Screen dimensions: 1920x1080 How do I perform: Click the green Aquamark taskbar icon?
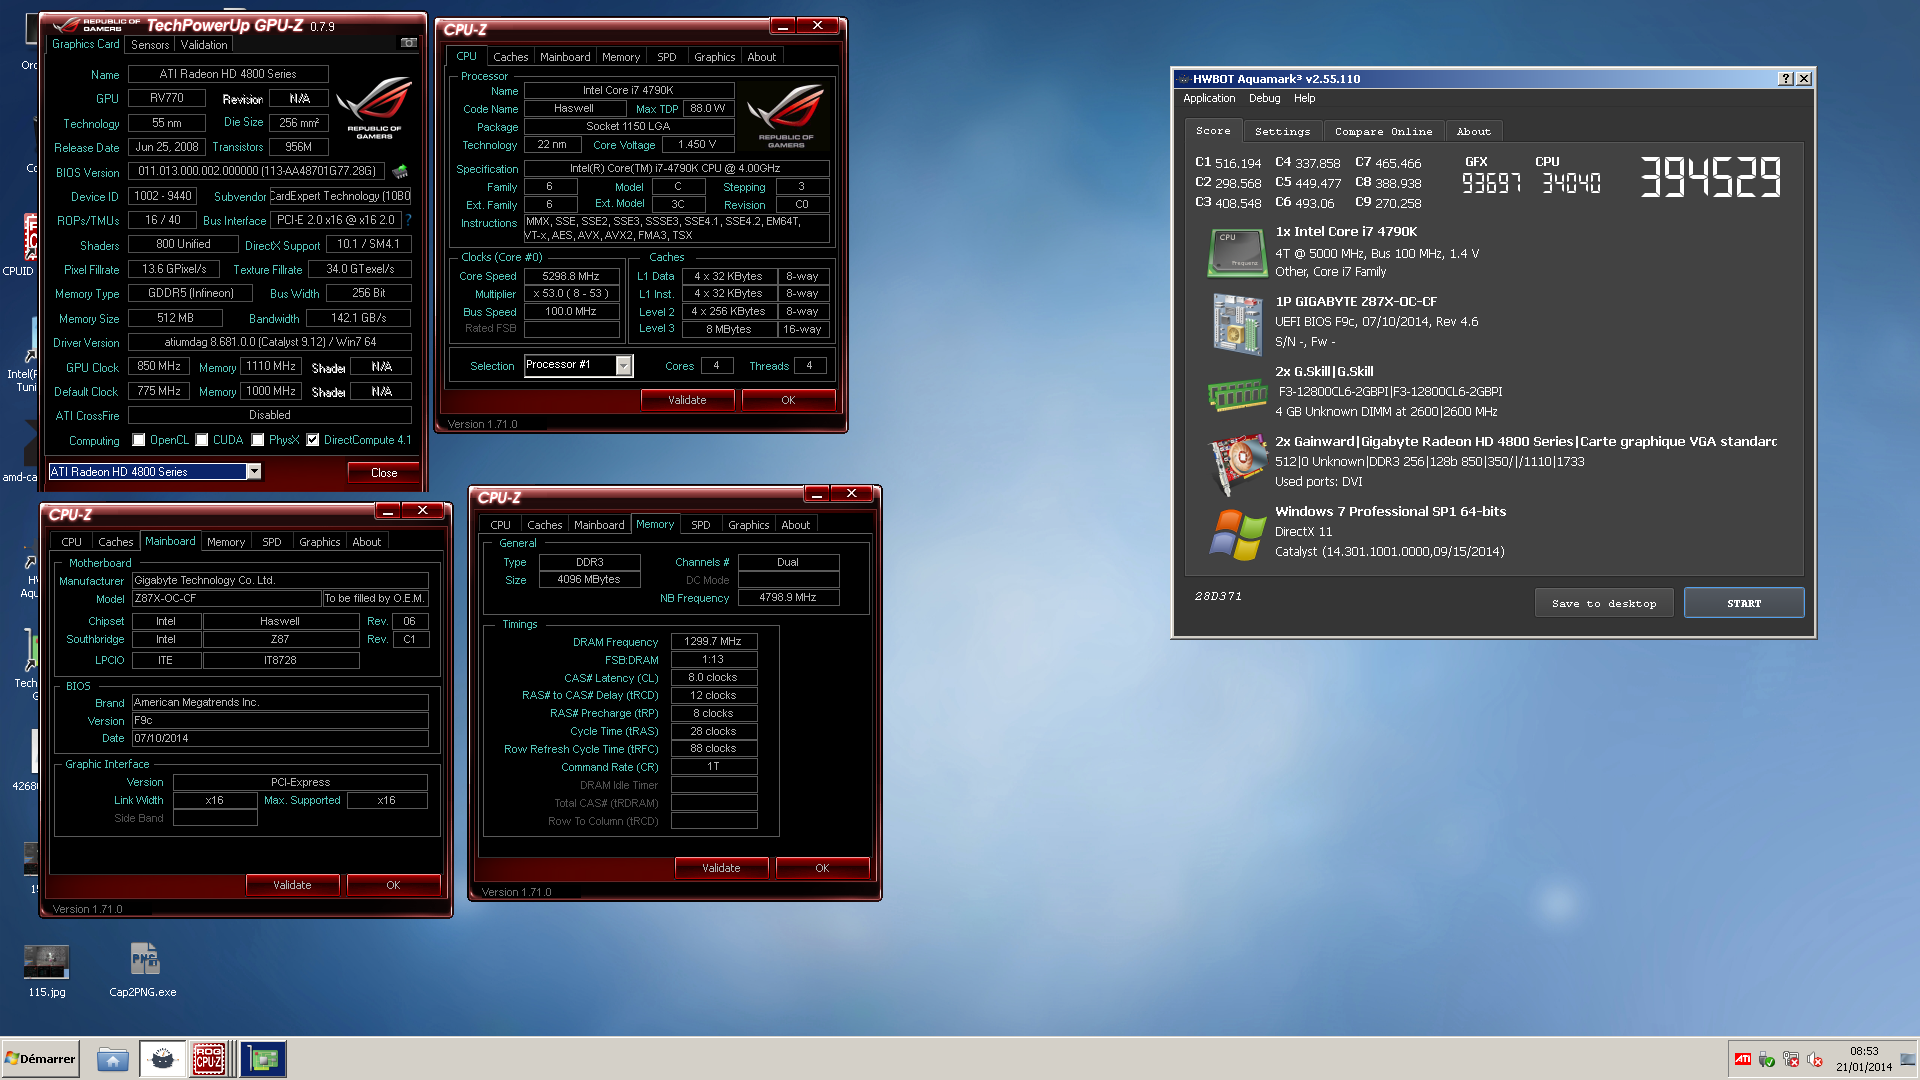[x=264, y=1059]
